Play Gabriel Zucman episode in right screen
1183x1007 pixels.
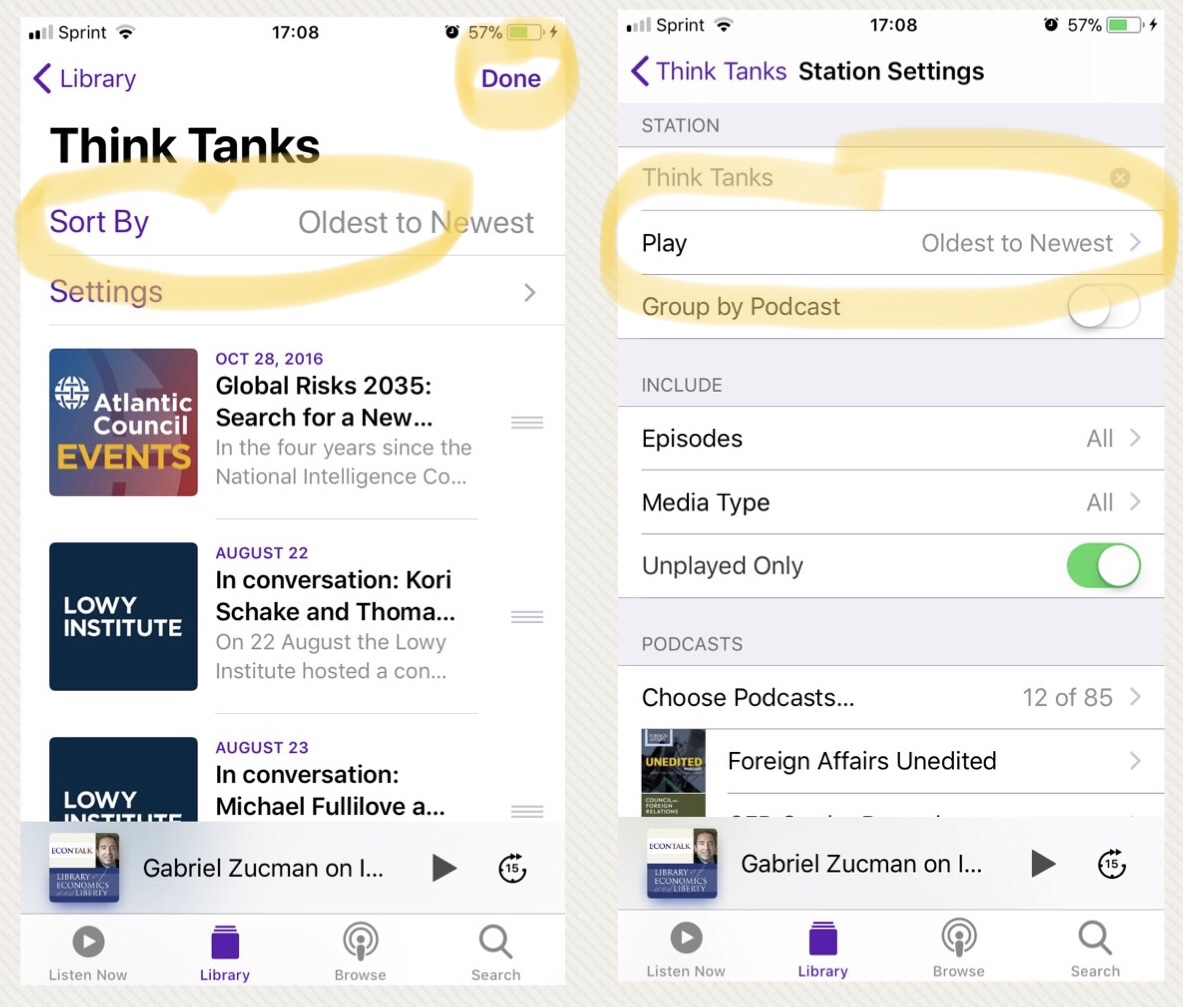pyautogui.click(x=1043, y=864)
